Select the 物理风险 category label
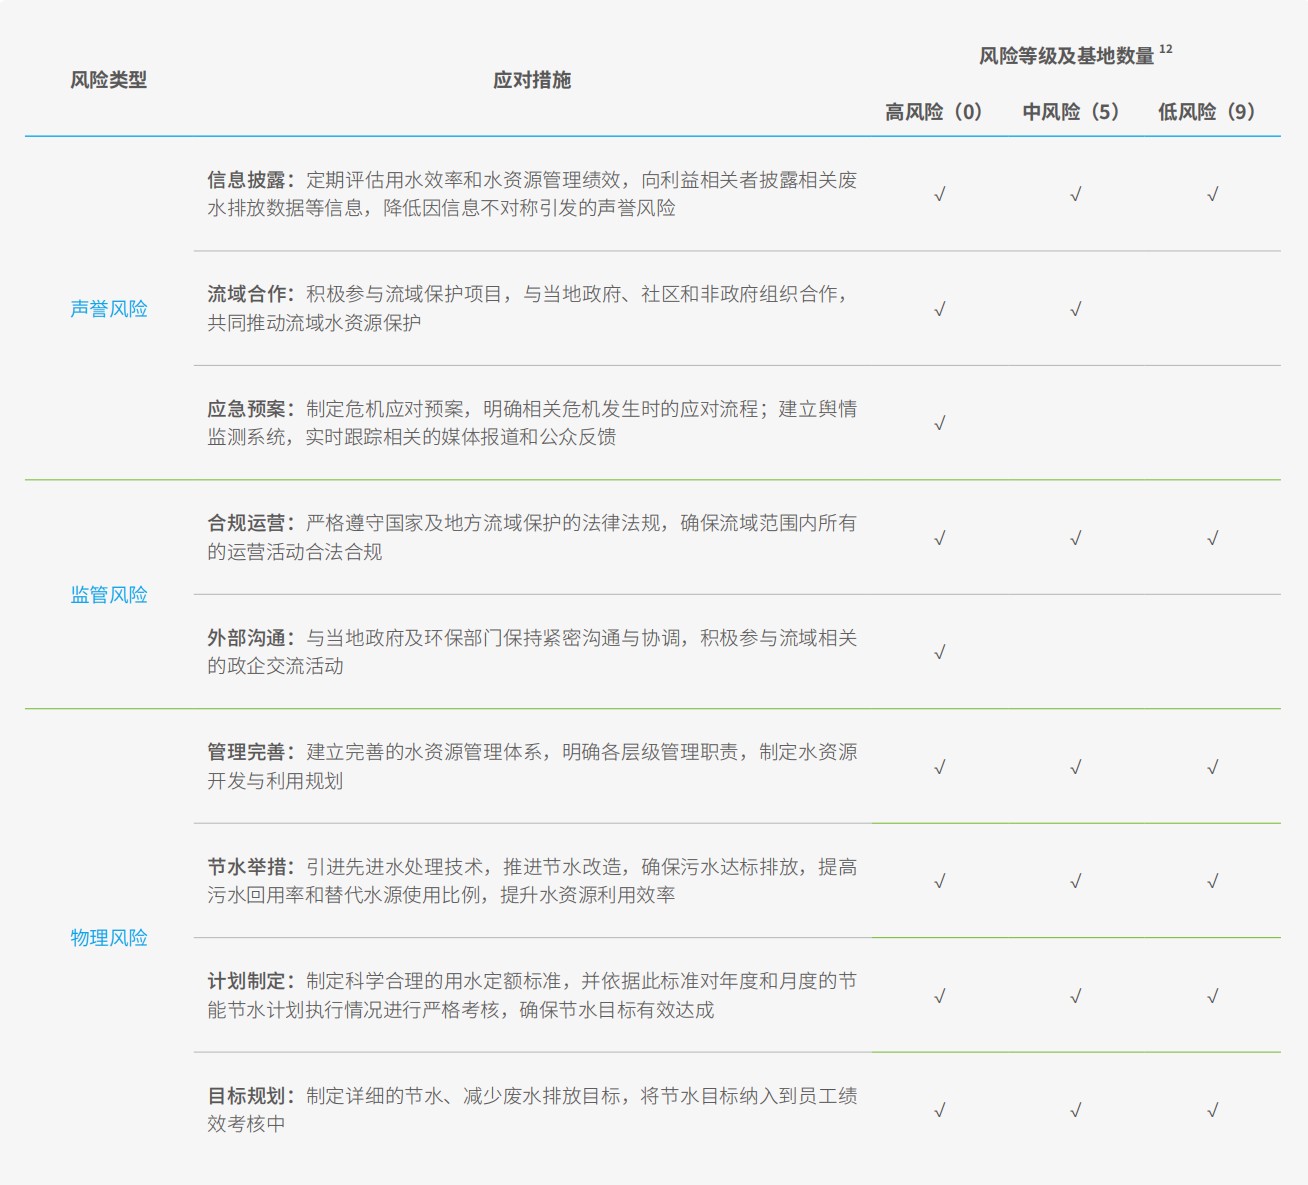The image size is (1308, 1185). 109,938
